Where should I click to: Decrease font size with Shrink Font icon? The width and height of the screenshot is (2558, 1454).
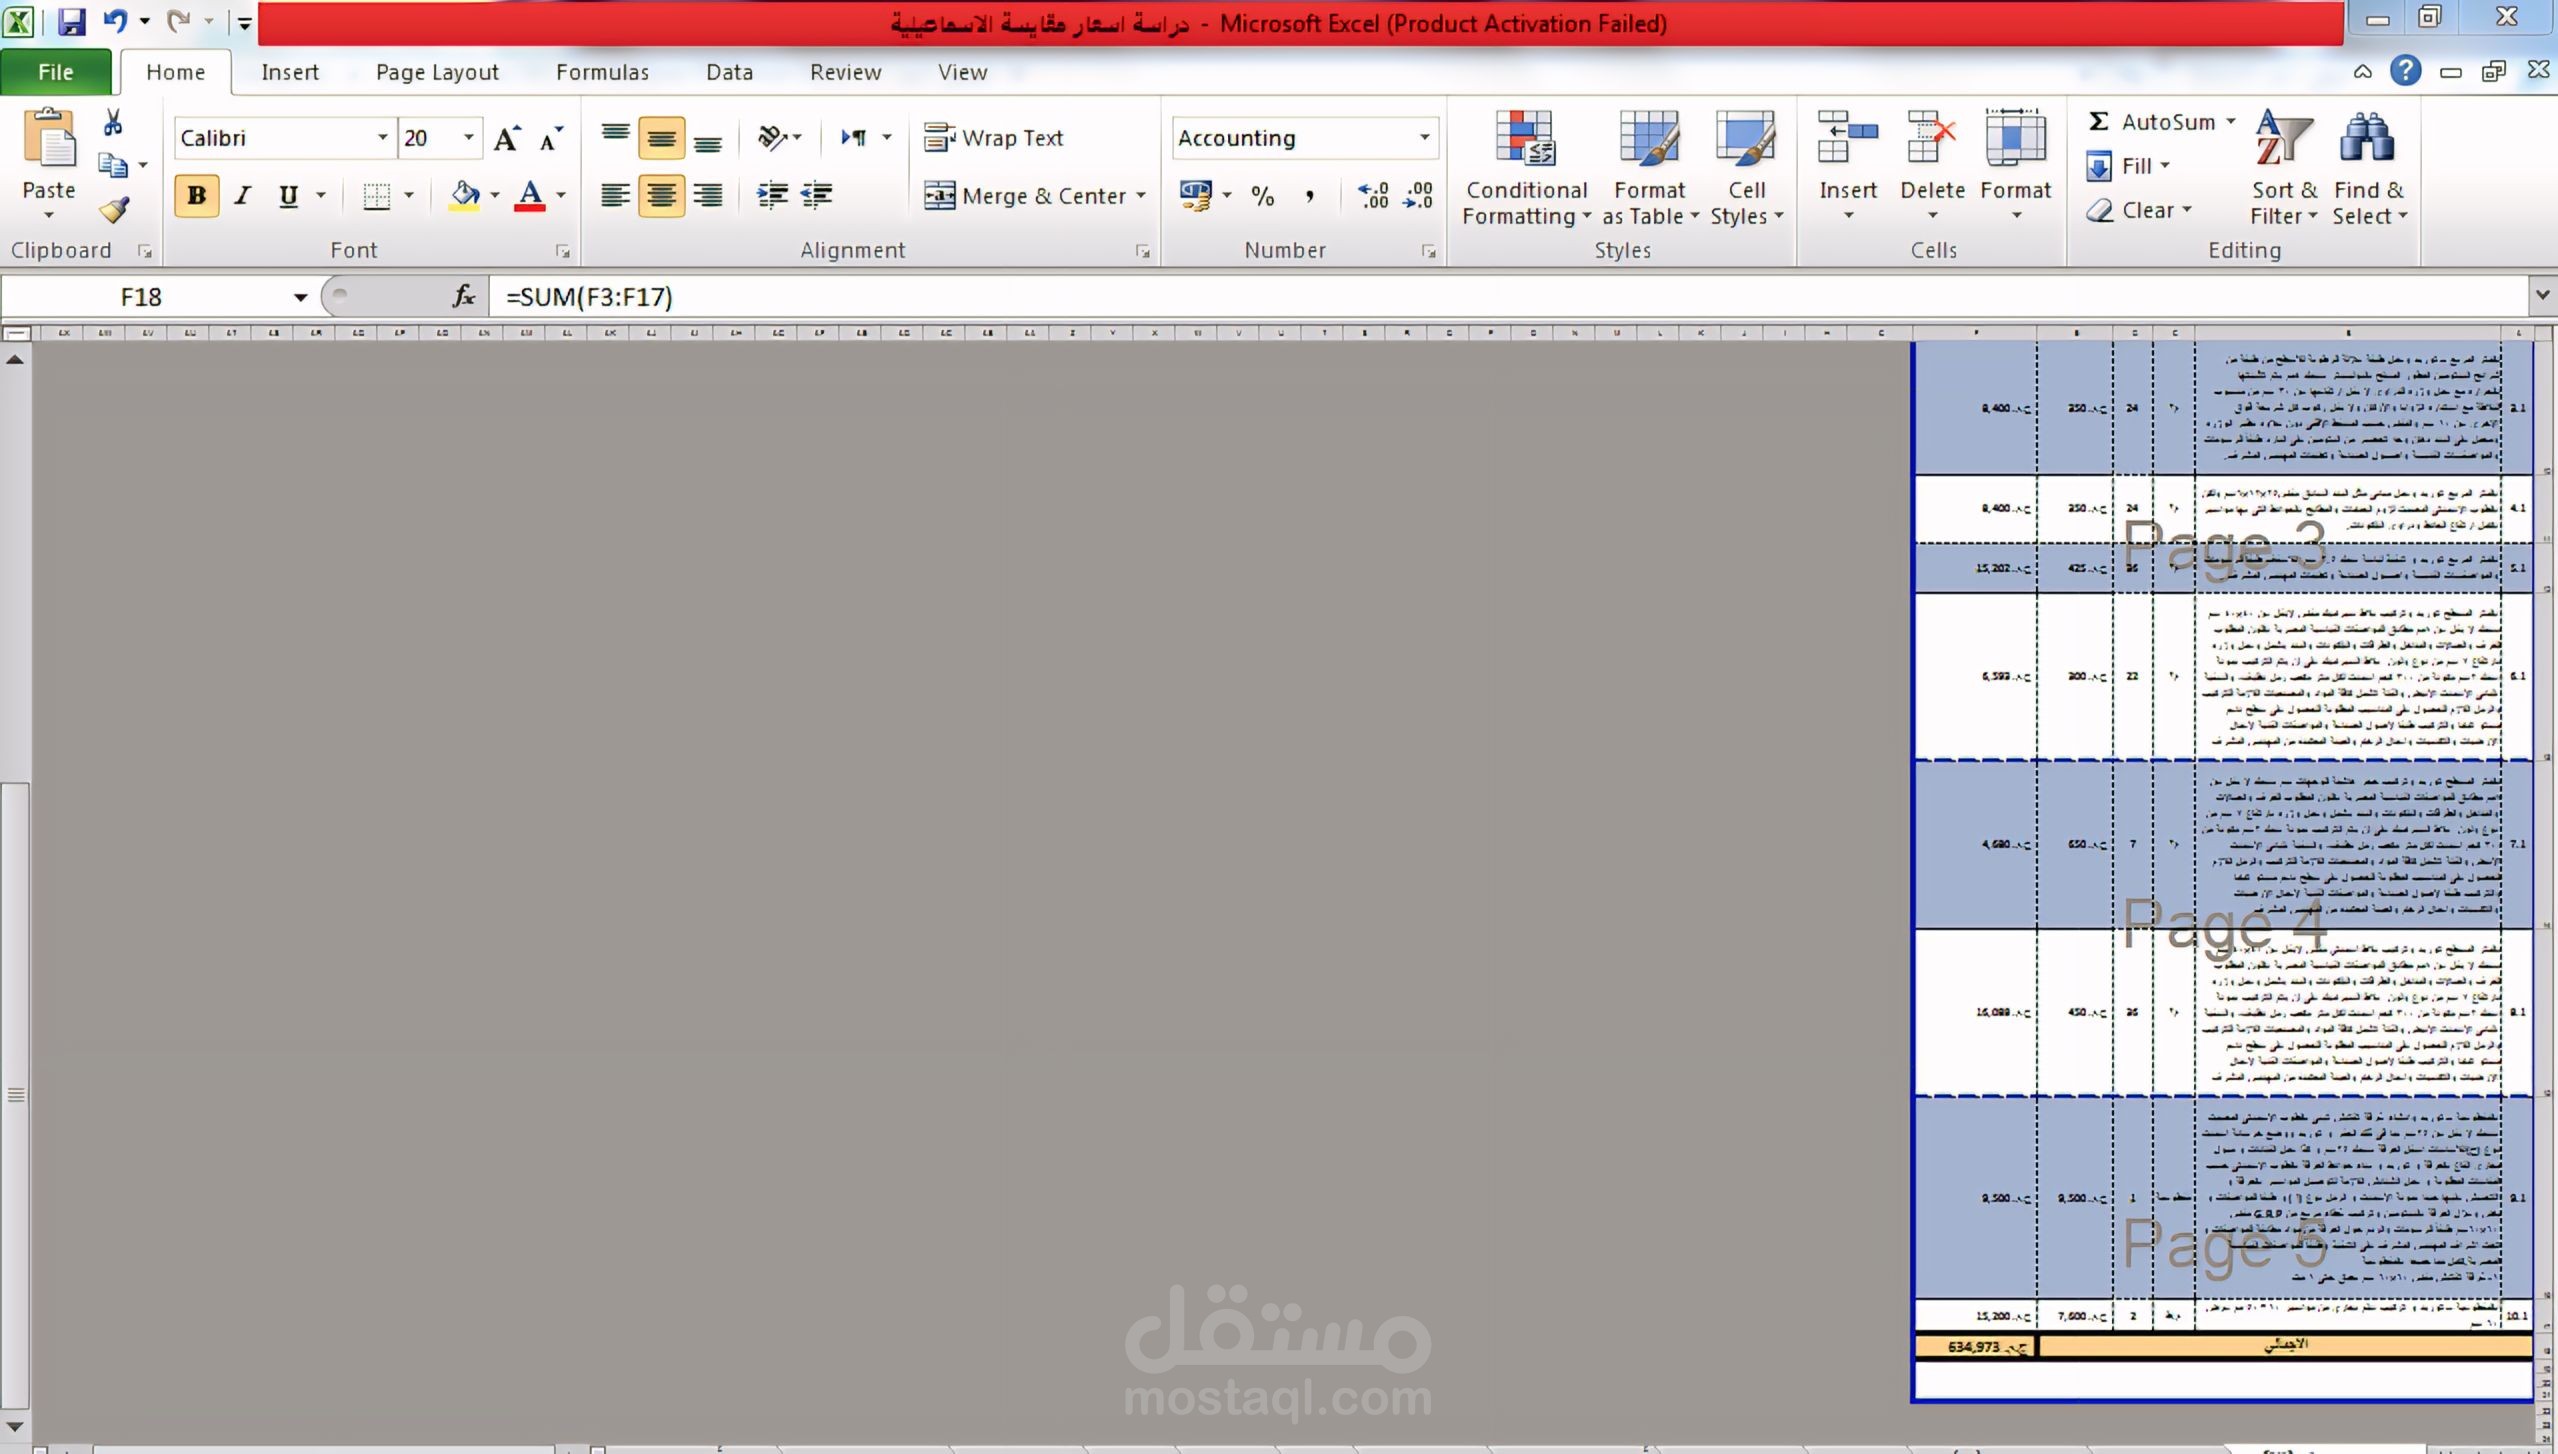point(551,138)
